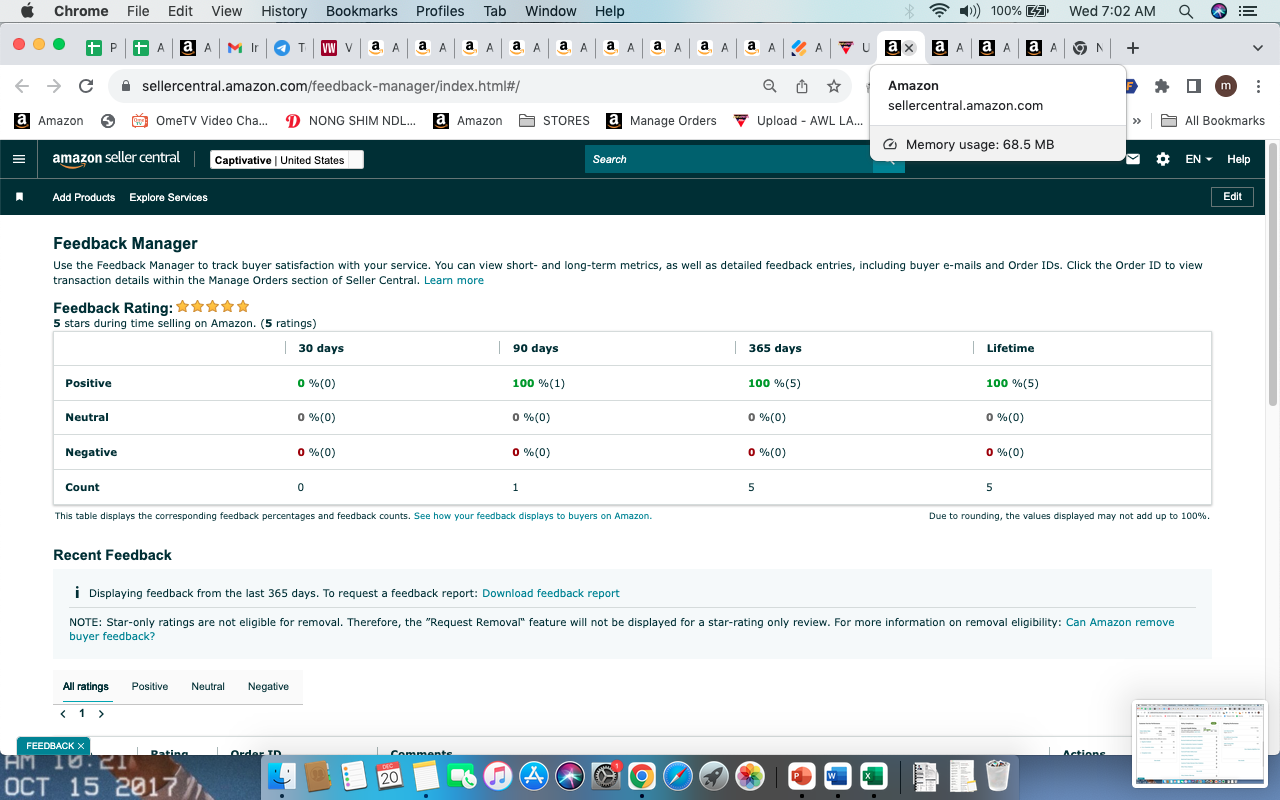Open Spotlight search in the menu bar
Image resolution: width=1280 pixels, height=800 pixels.
coord(1186,11)
